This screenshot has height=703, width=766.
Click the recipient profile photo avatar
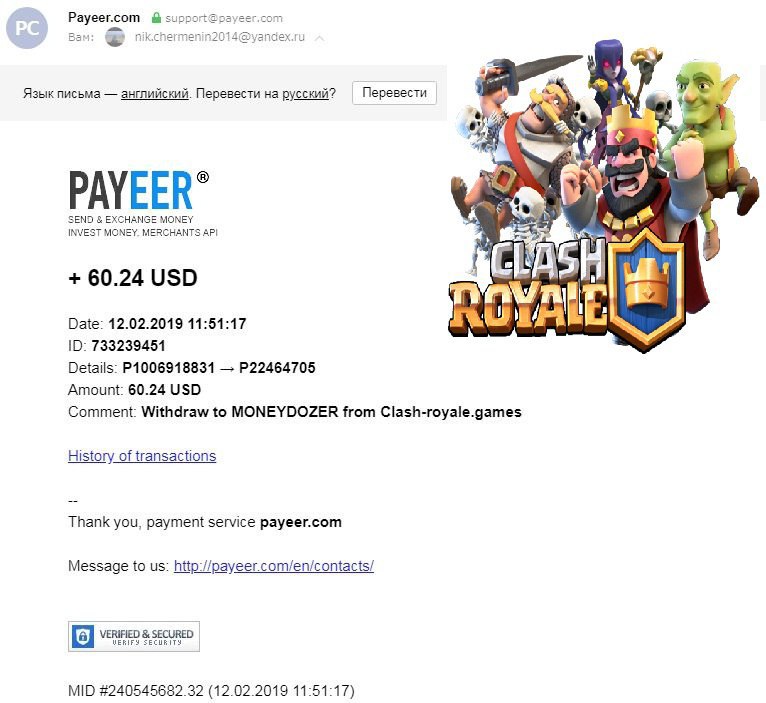(x=115, y=37)
